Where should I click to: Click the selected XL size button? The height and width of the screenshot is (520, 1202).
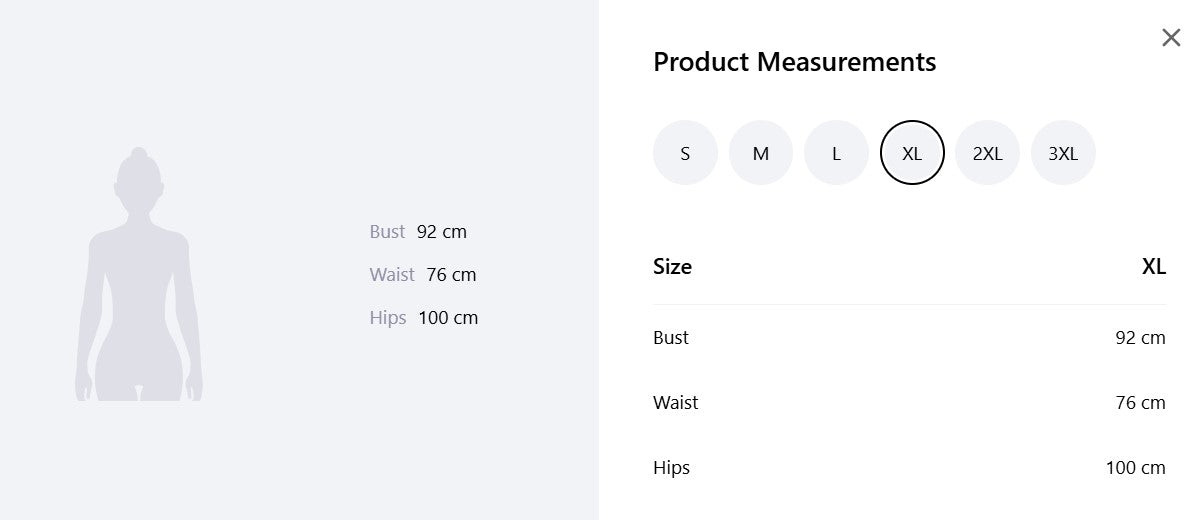tap(912, 153)
